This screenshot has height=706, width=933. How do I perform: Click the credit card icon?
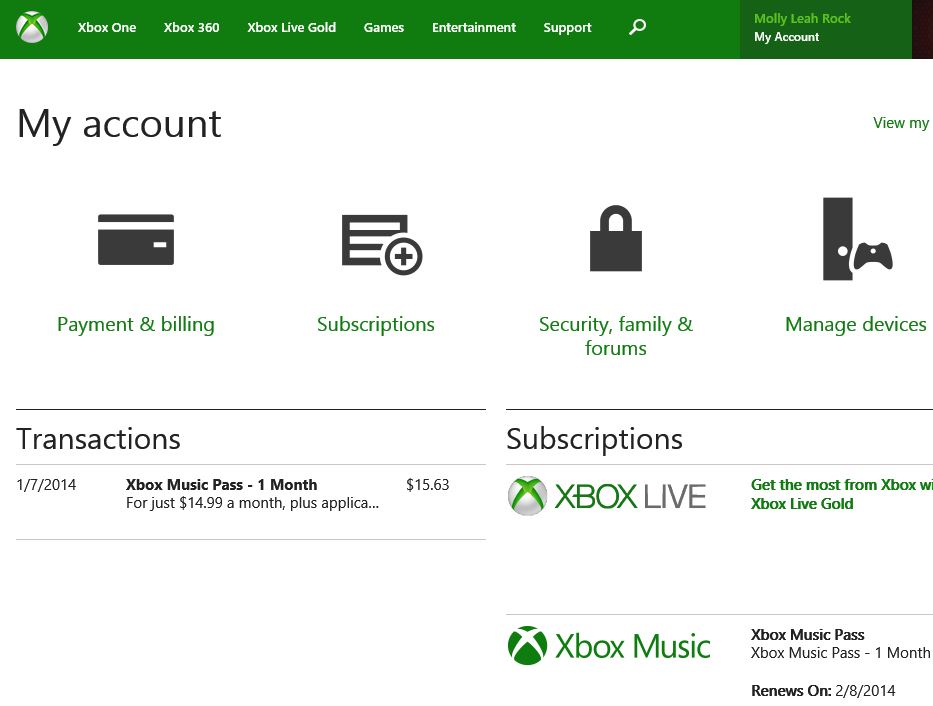[136, 239]
